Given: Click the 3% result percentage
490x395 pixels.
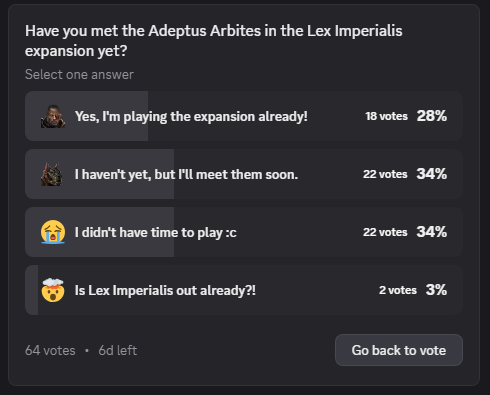Looking at the screenshot, I should [x=436, y=290].
